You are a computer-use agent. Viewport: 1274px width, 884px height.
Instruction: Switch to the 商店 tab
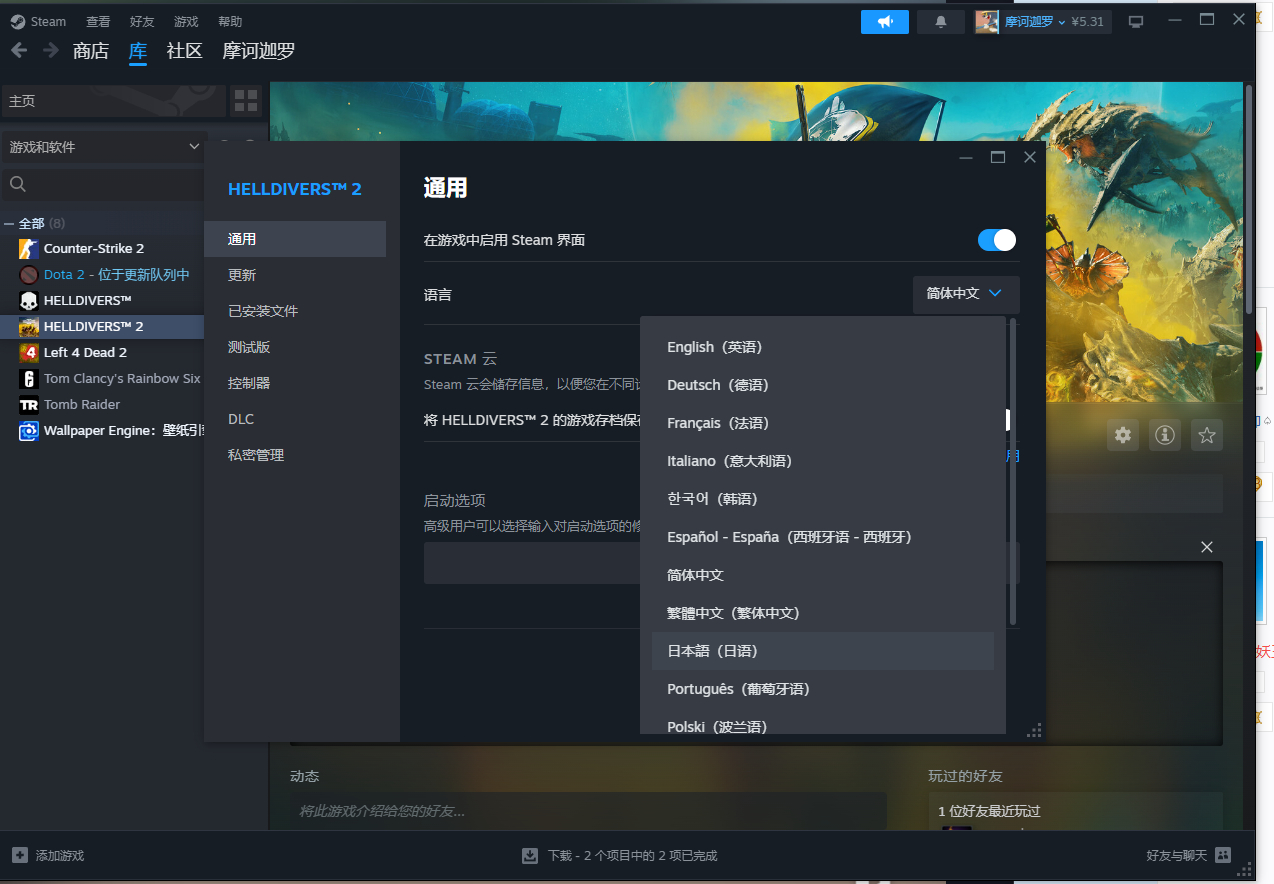click(x=91, y=51)
